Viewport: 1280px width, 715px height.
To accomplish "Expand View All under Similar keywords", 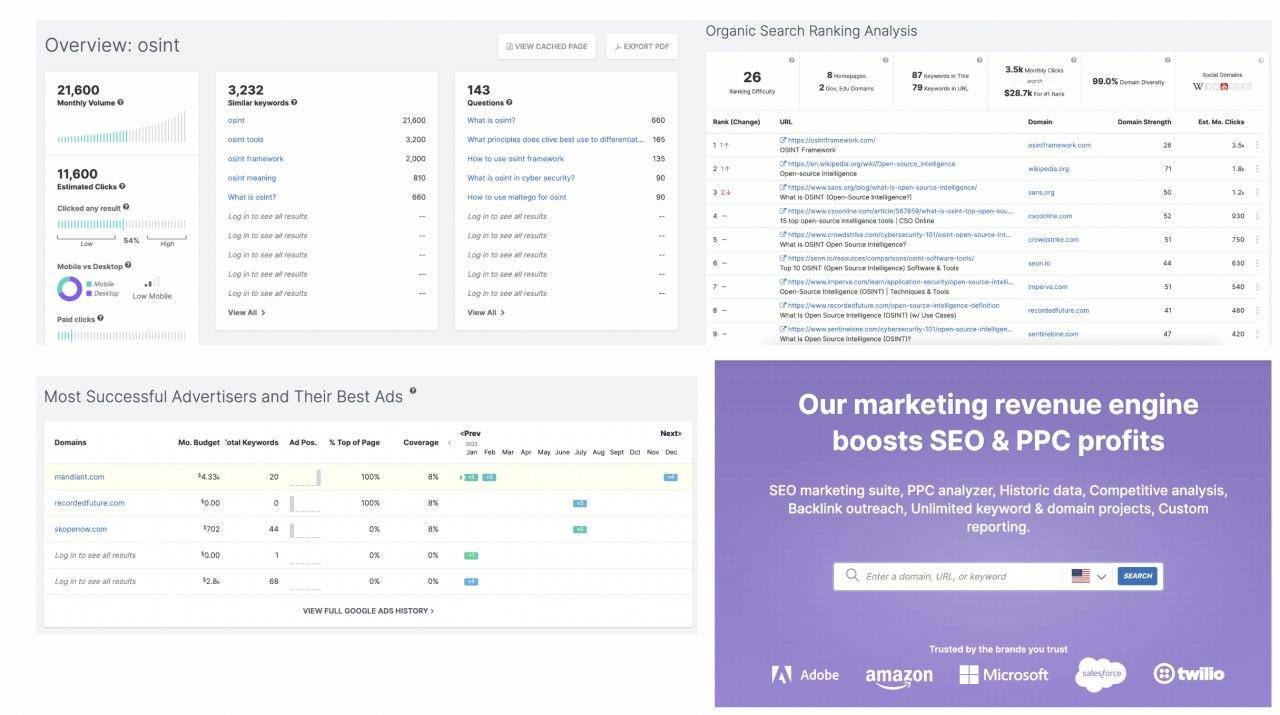I will pyautogui.click(x=246, y=313).
